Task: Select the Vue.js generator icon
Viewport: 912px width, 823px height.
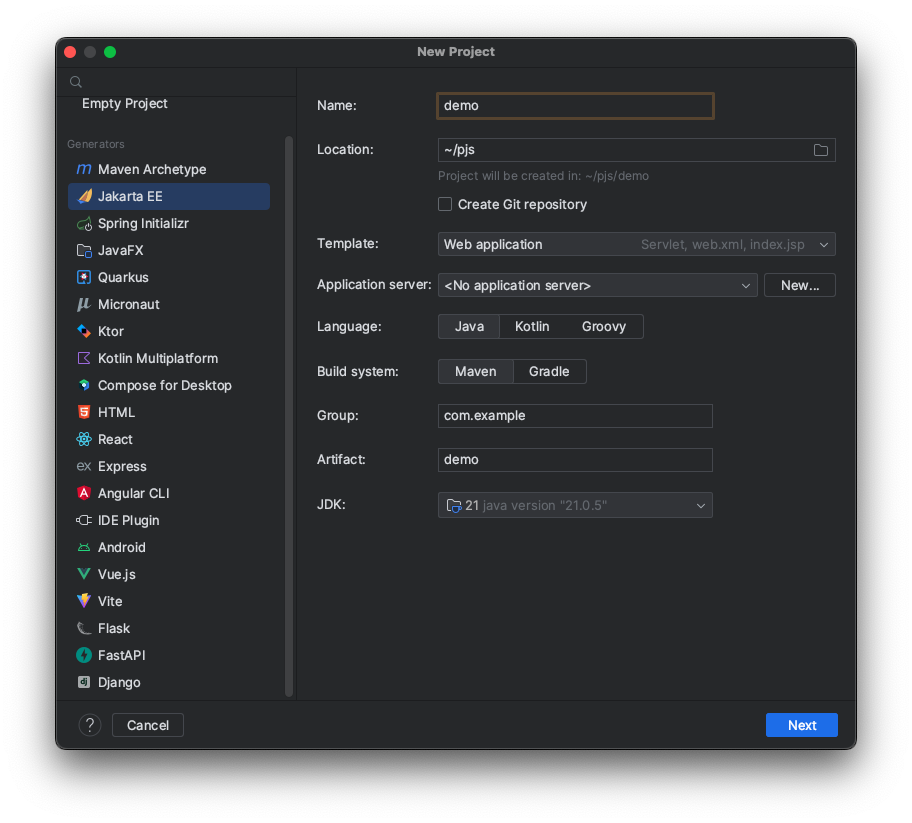Action: pos(85,575)
